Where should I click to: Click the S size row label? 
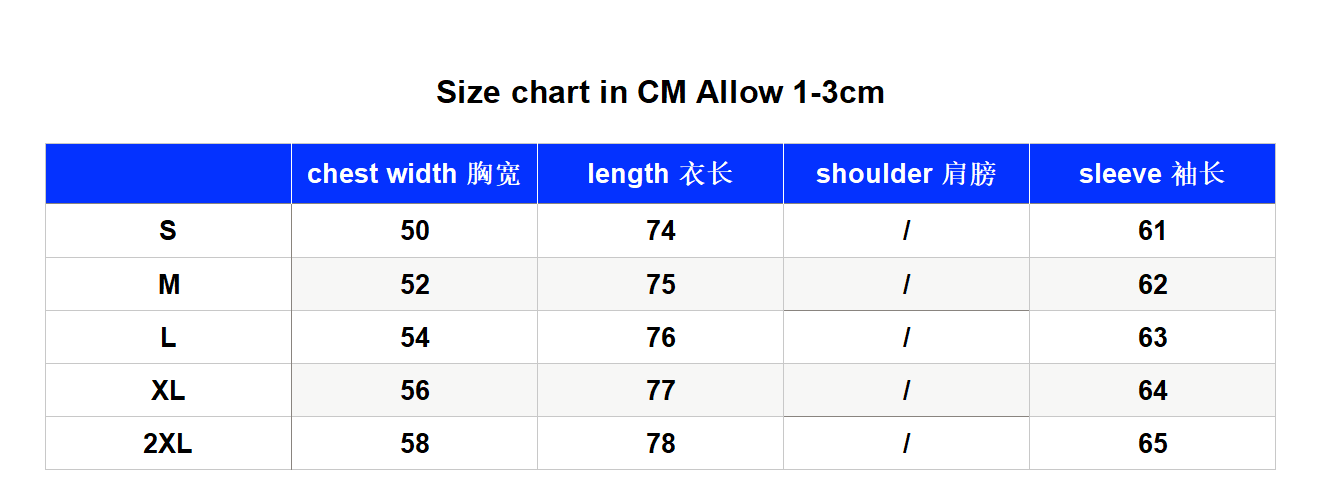tap(168, 231)
